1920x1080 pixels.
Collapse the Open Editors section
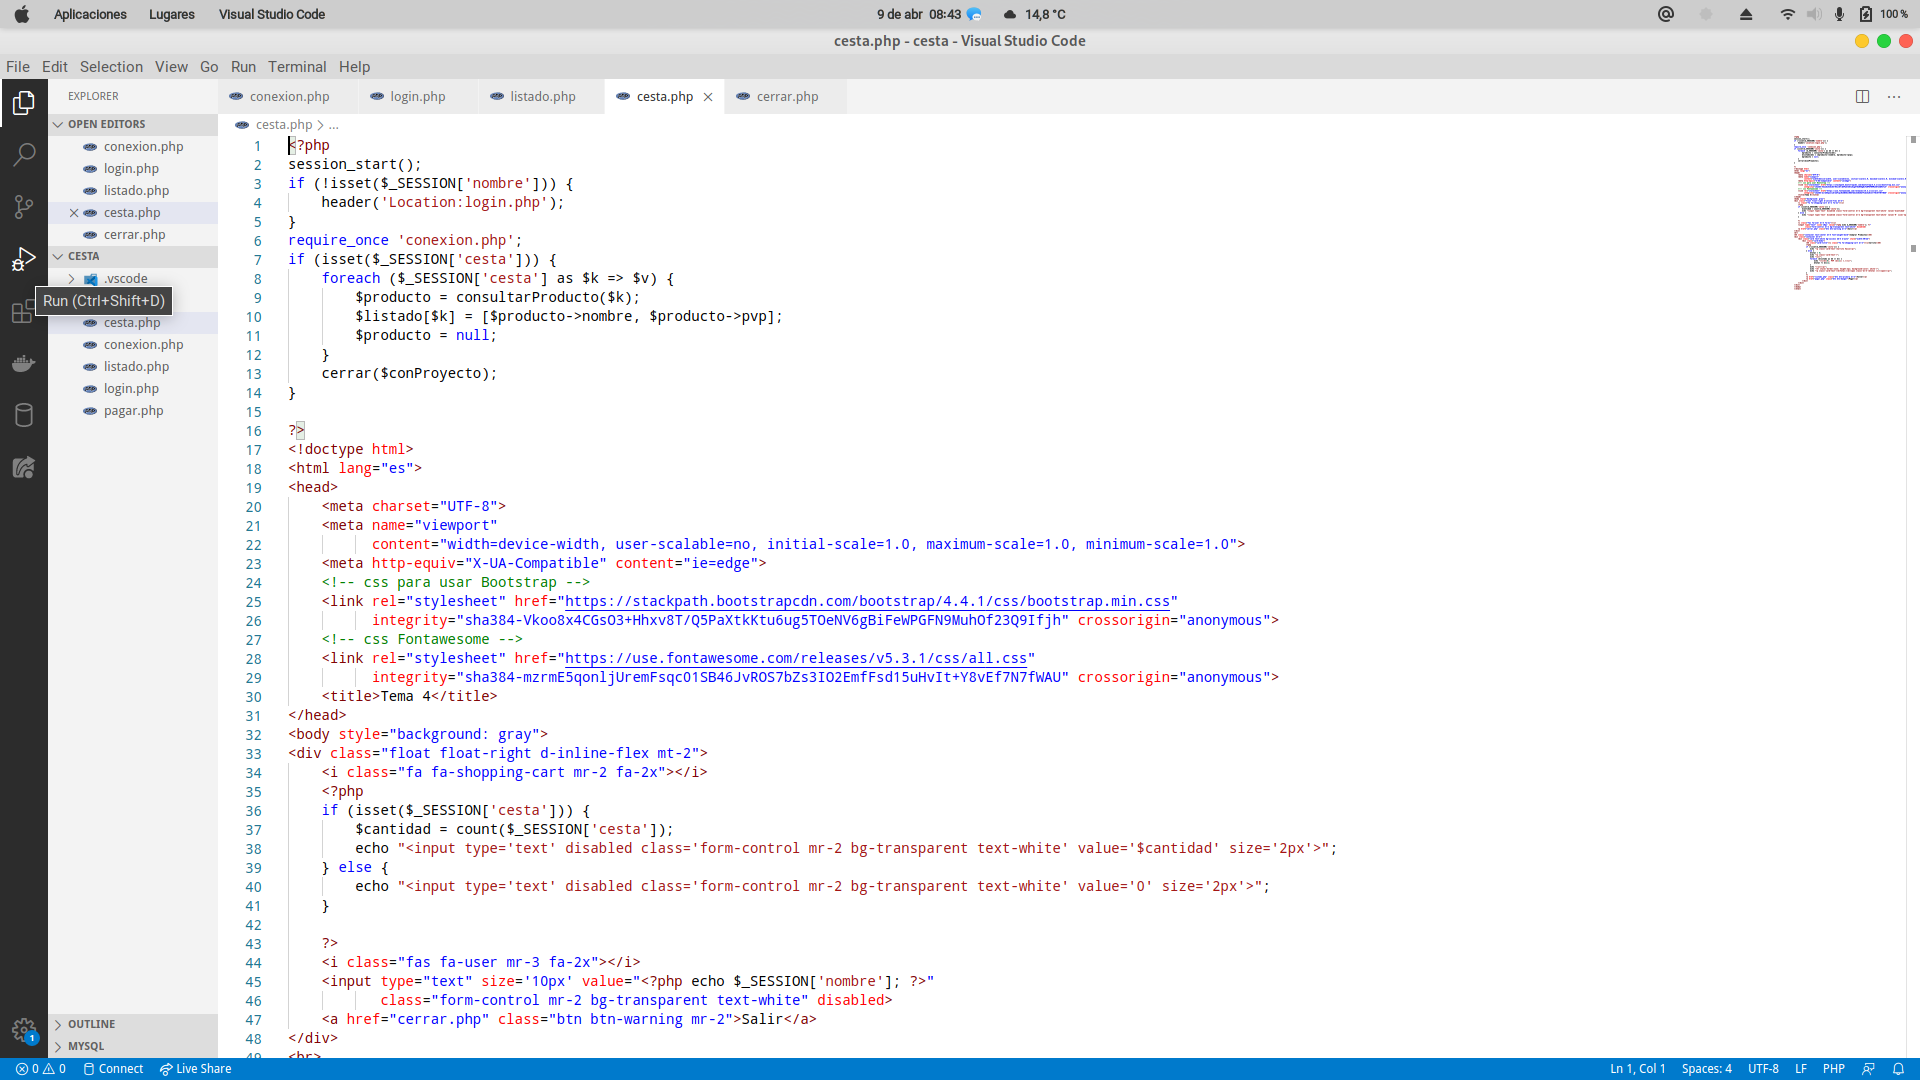[x=133, y=124]
